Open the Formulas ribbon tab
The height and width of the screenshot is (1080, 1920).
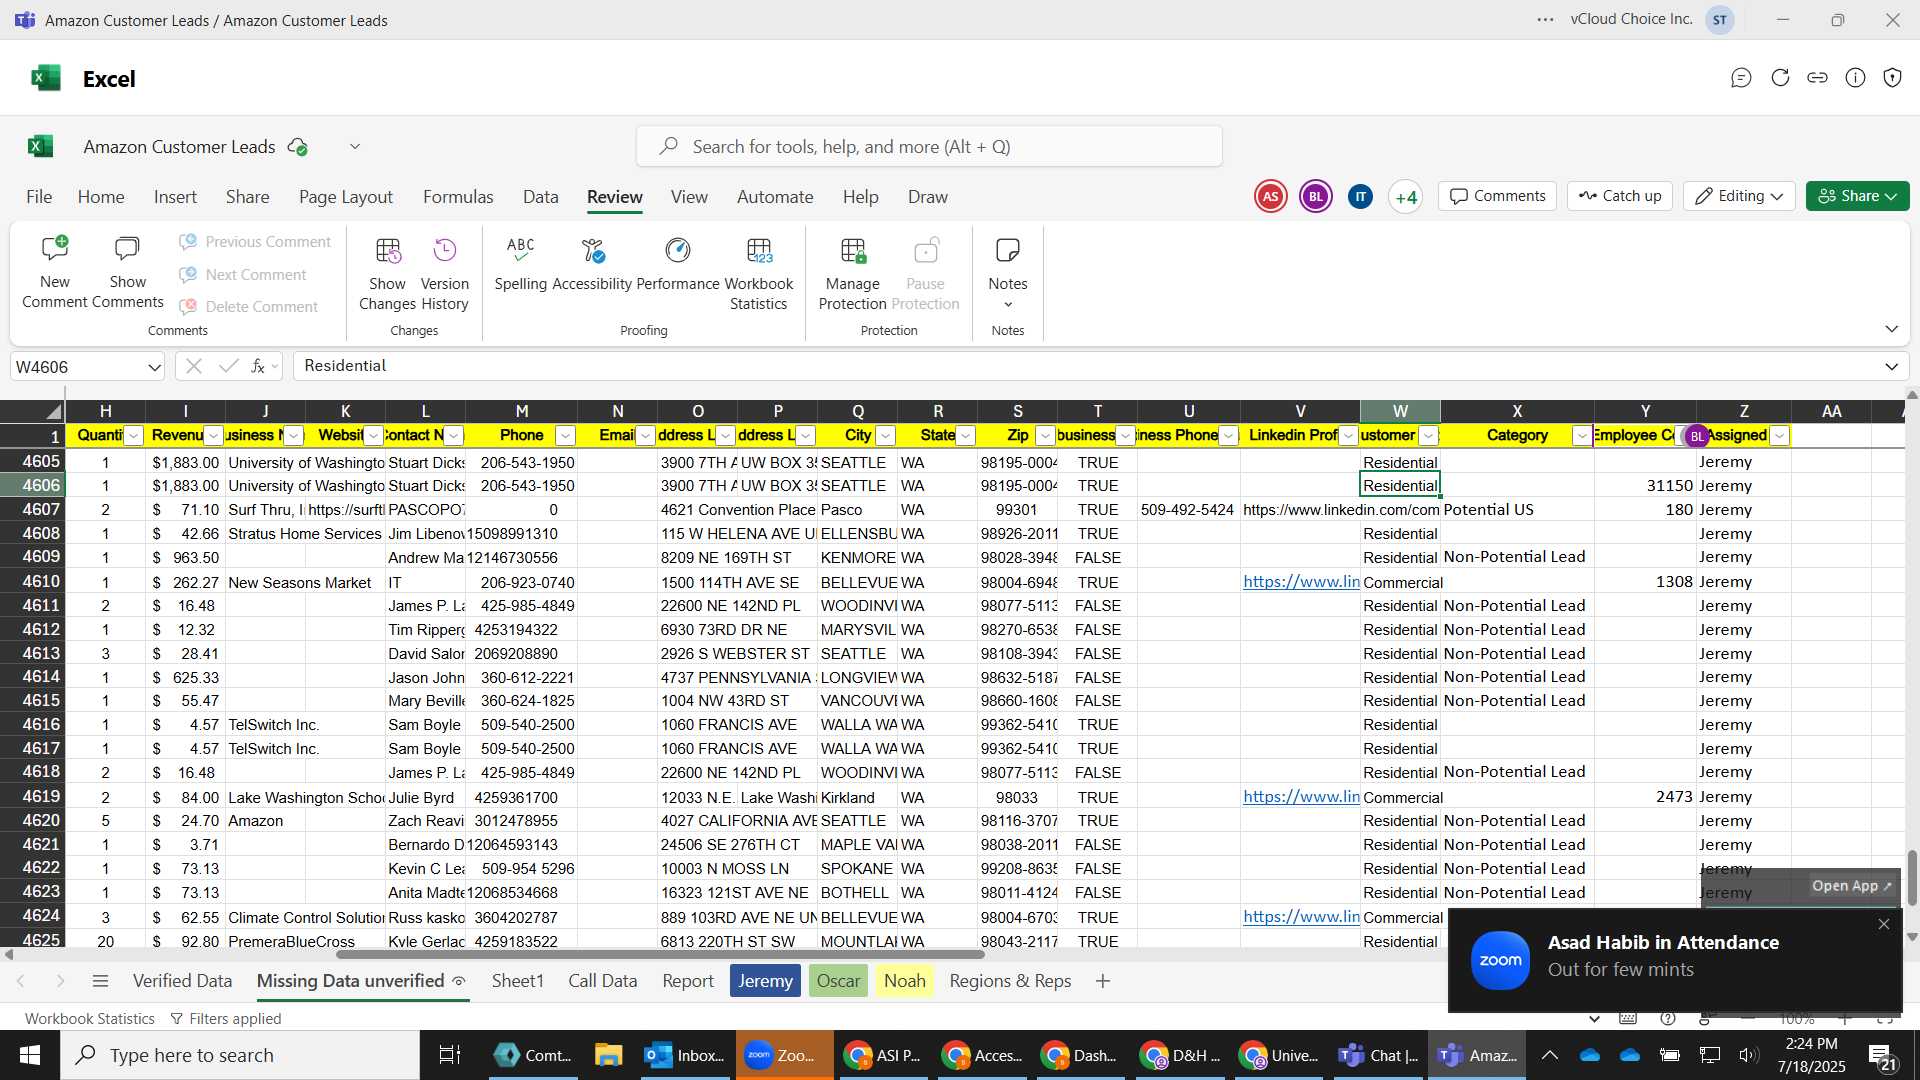[x=458, y=197]
